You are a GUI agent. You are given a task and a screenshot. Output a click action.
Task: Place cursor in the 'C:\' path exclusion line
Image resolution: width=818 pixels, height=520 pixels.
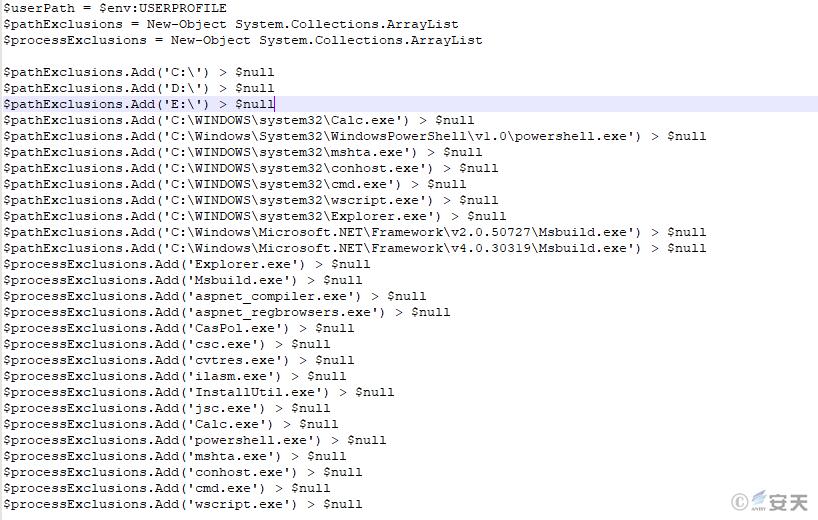tap(138, 72)
